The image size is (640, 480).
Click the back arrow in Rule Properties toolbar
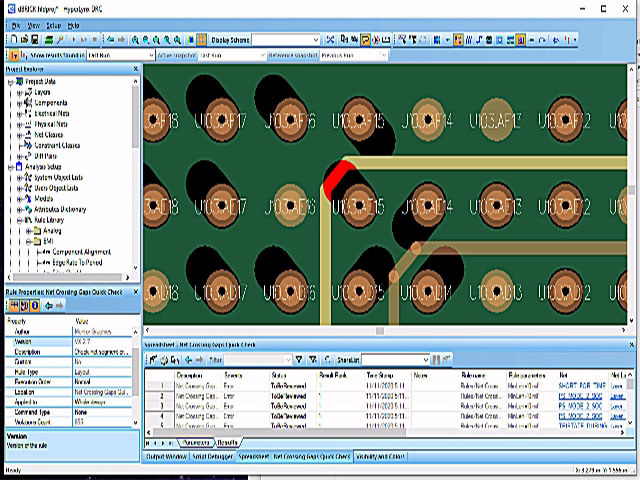(49, 305)
